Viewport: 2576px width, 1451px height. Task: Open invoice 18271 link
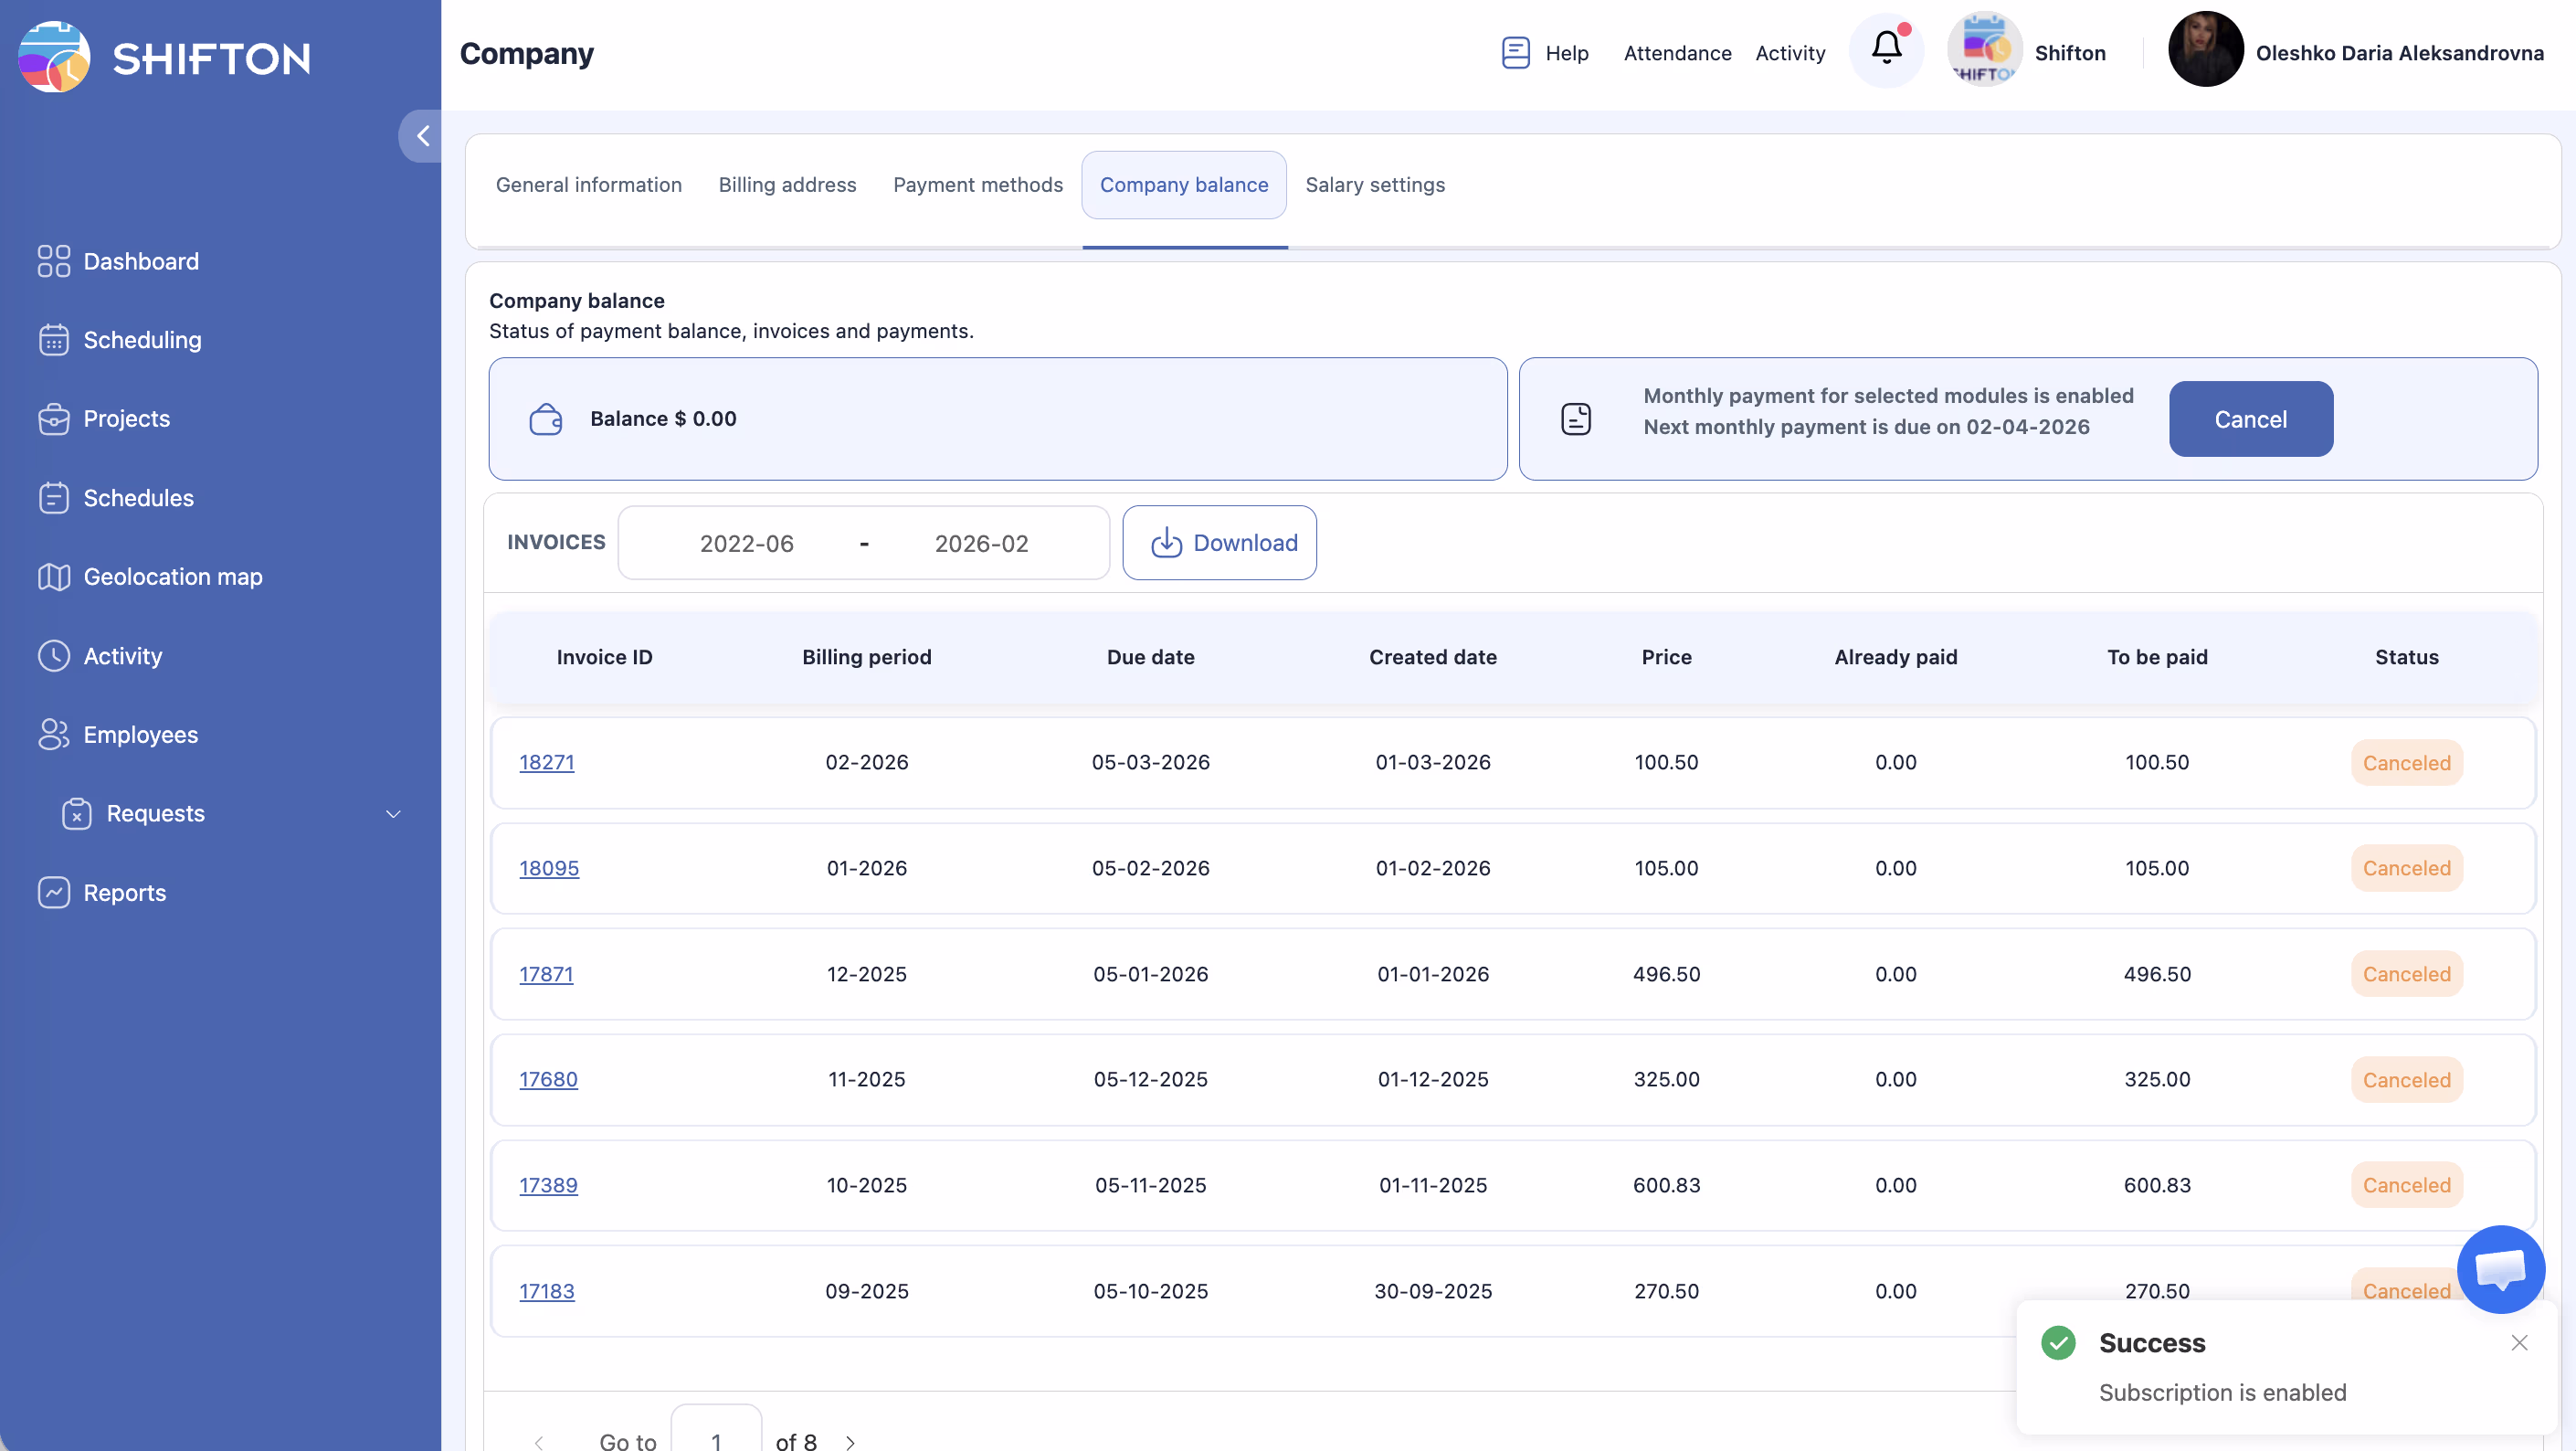tap(546, 762)
